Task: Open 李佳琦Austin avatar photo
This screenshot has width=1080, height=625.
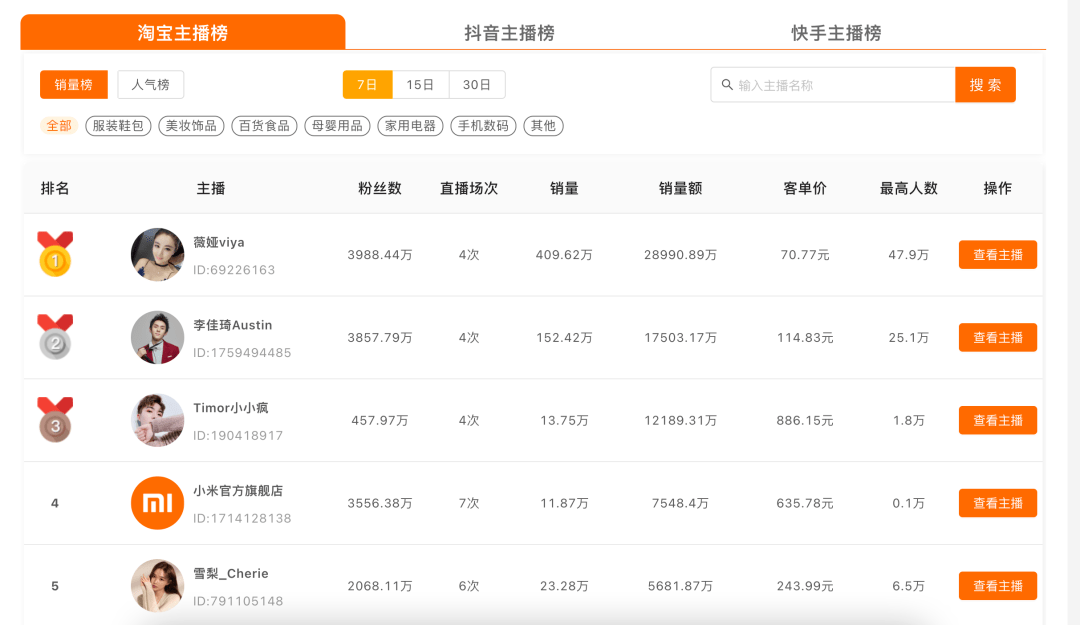Action: (x=158, y=337)
